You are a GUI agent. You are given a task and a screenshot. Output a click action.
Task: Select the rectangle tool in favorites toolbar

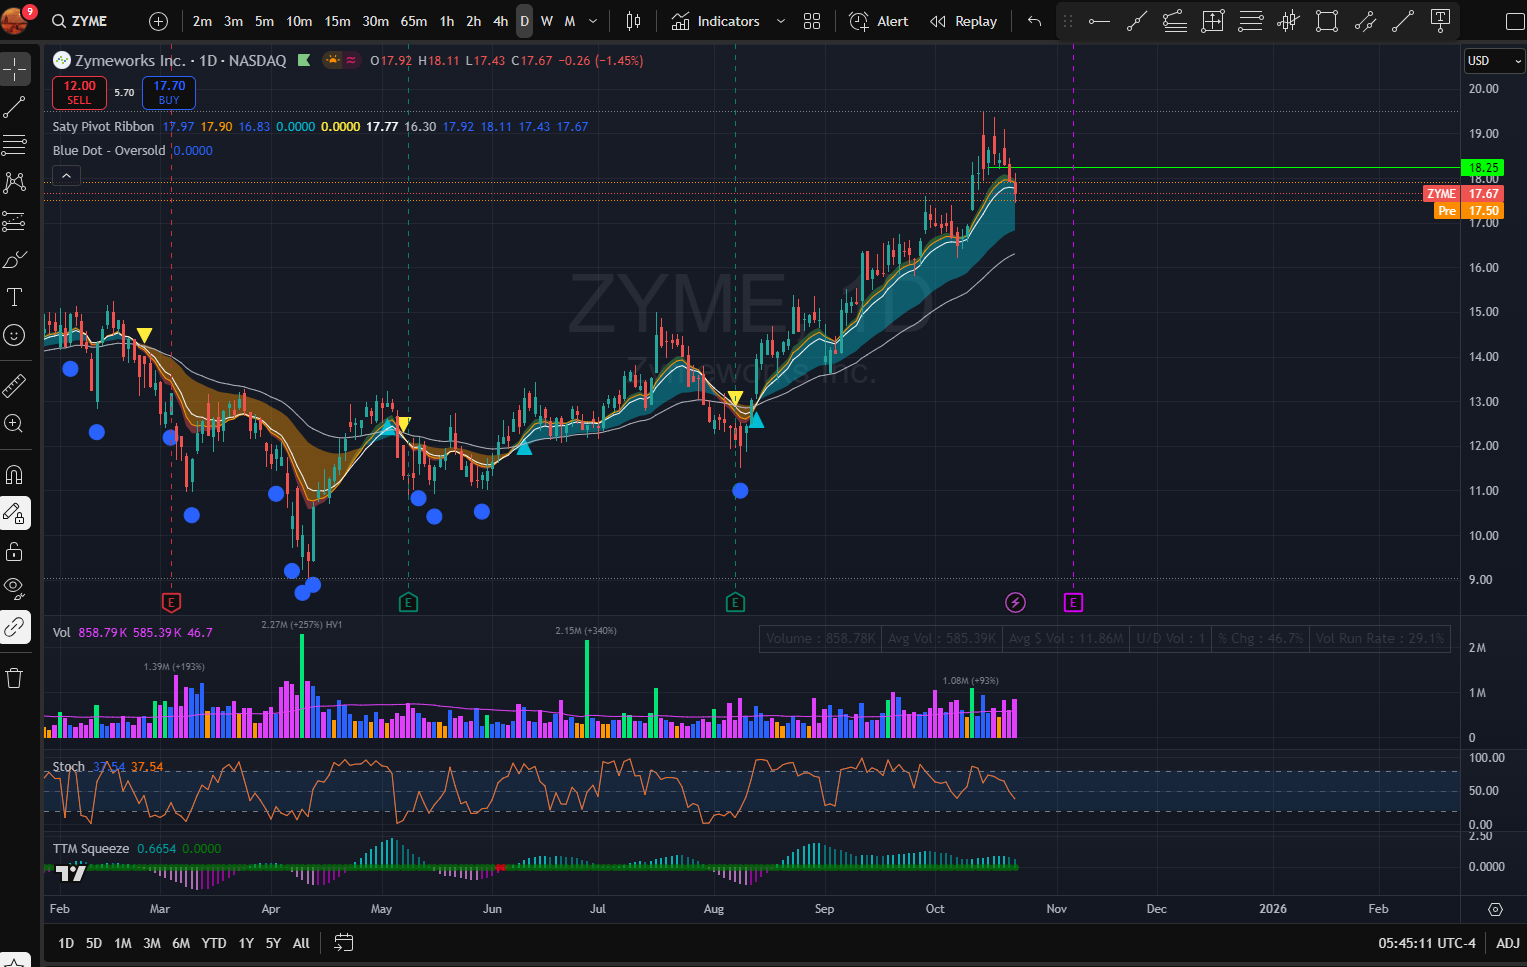pos(1327,21)
